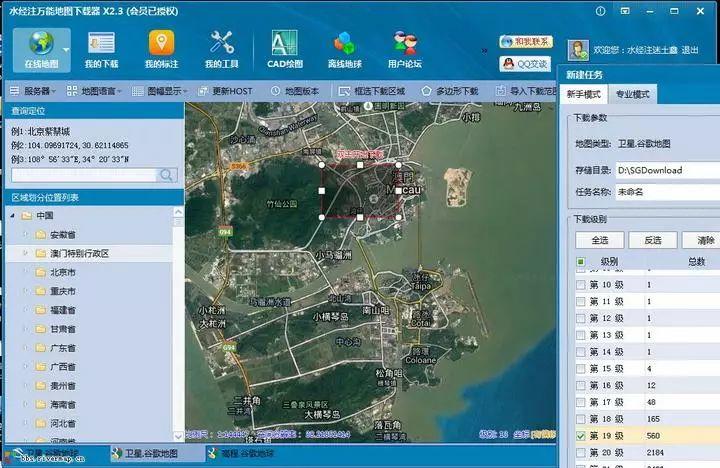The height and width of the screenshot is (468, 720).
Task: Click the QQ交谈 chat button
Action: click(x=526, y=63)
